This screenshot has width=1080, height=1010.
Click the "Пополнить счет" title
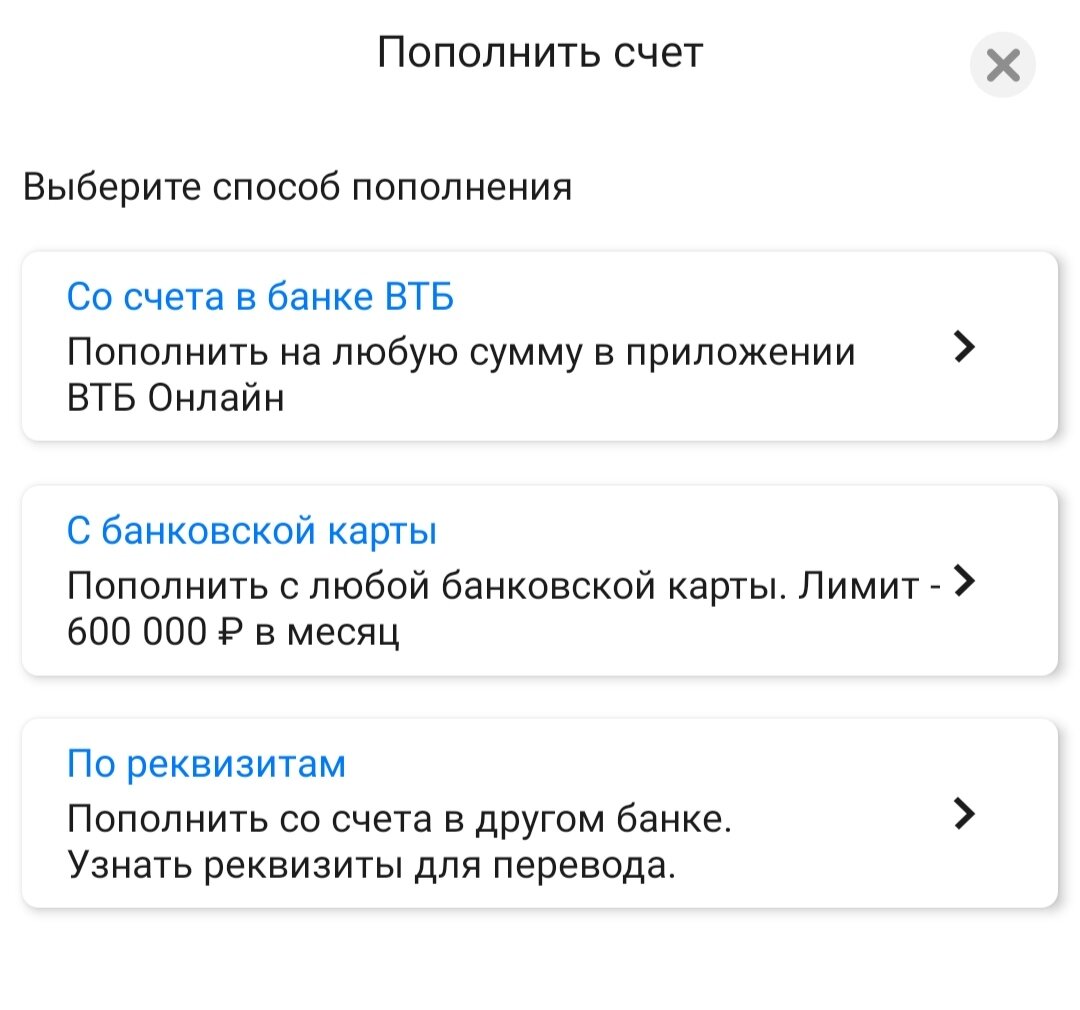pos(540,52)
